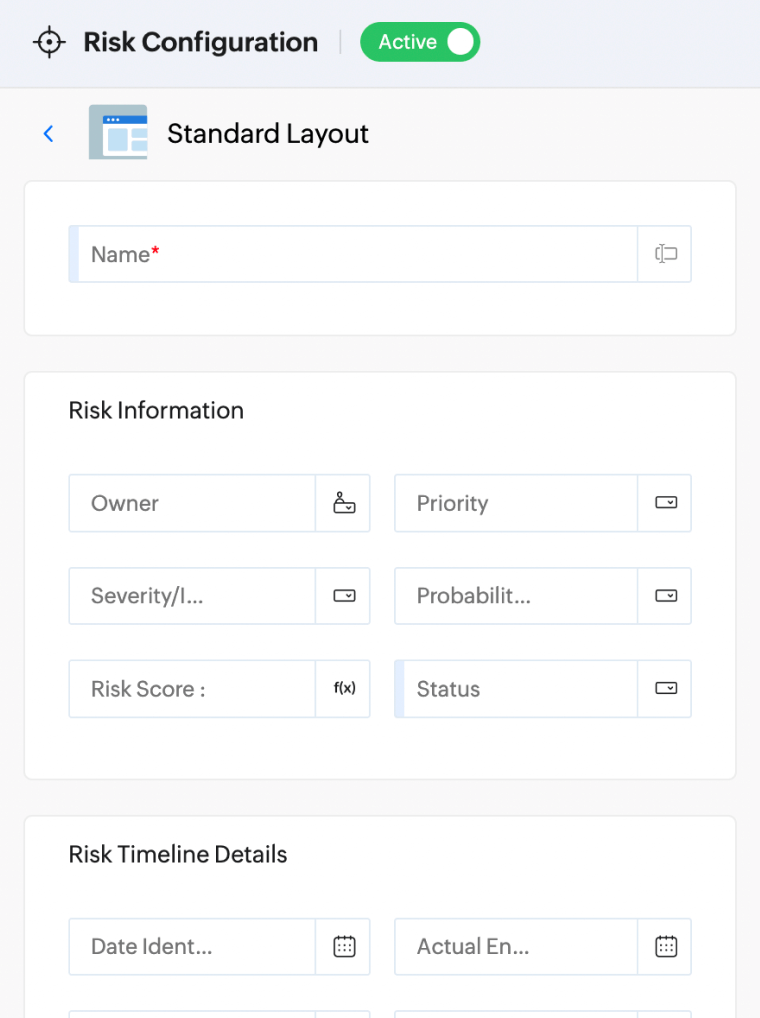Select the Risk Information section heading
Image resolution: width=760 pixels, height=1018 pixels.
click(155, 410)
